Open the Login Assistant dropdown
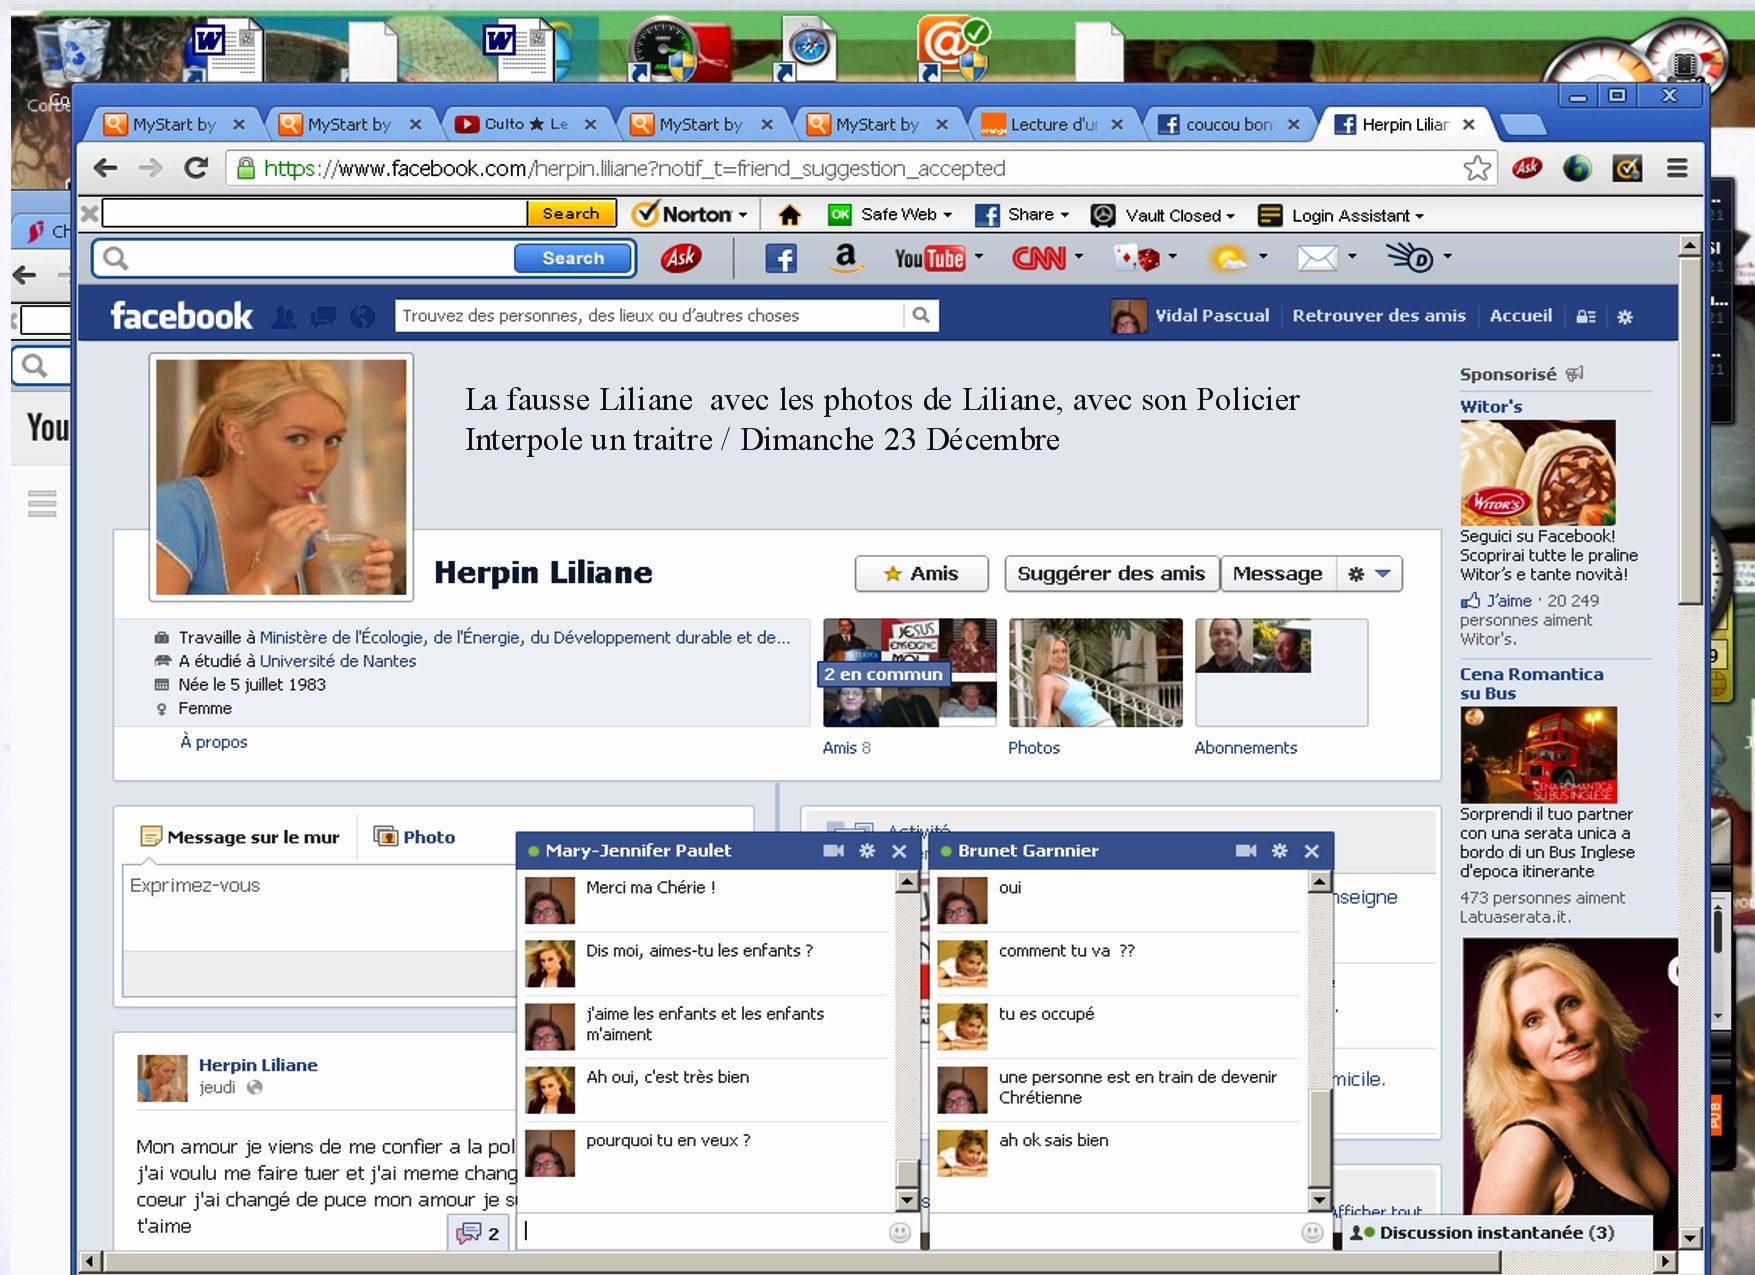 pos(1354,215)
